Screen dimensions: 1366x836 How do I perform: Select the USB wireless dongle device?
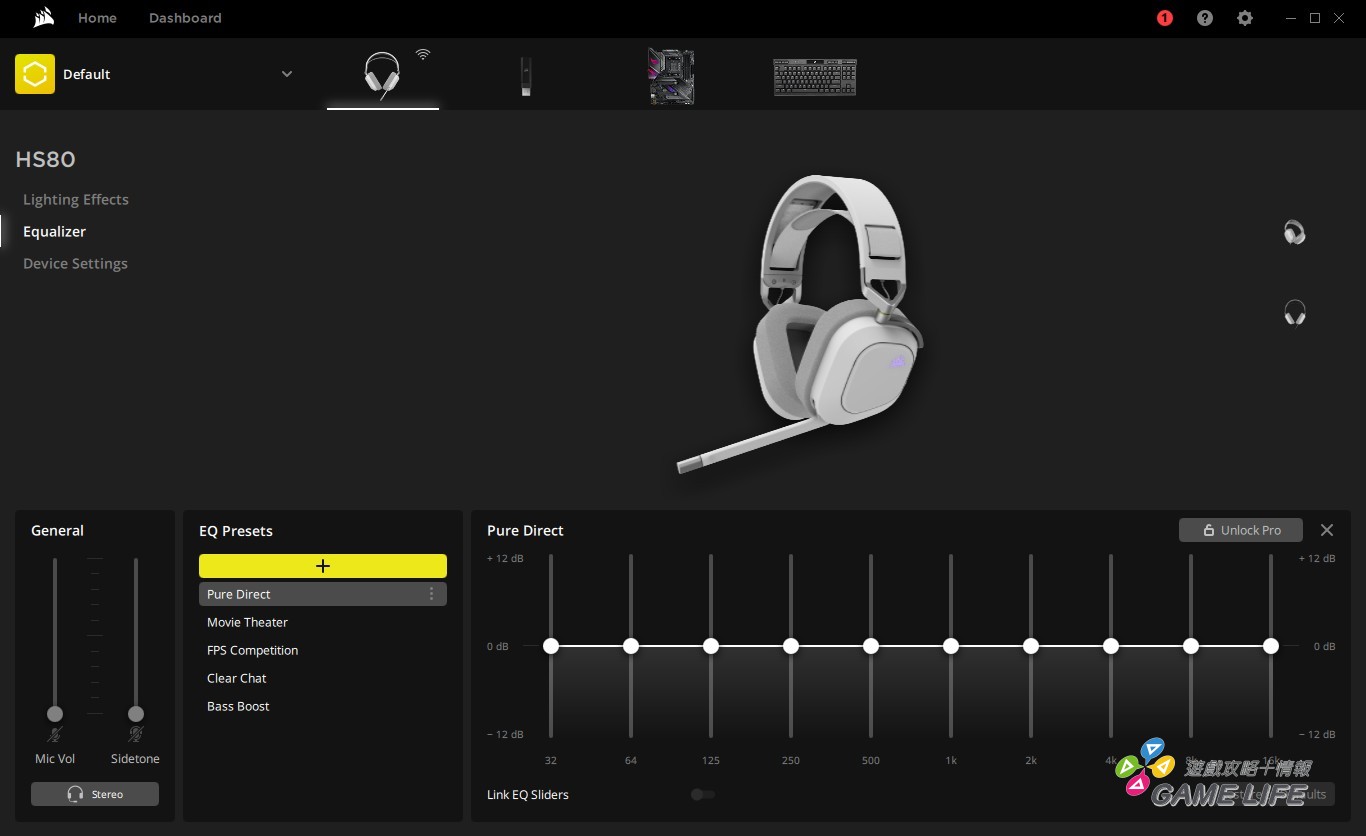pyautogui.click(x=526, y=76)
